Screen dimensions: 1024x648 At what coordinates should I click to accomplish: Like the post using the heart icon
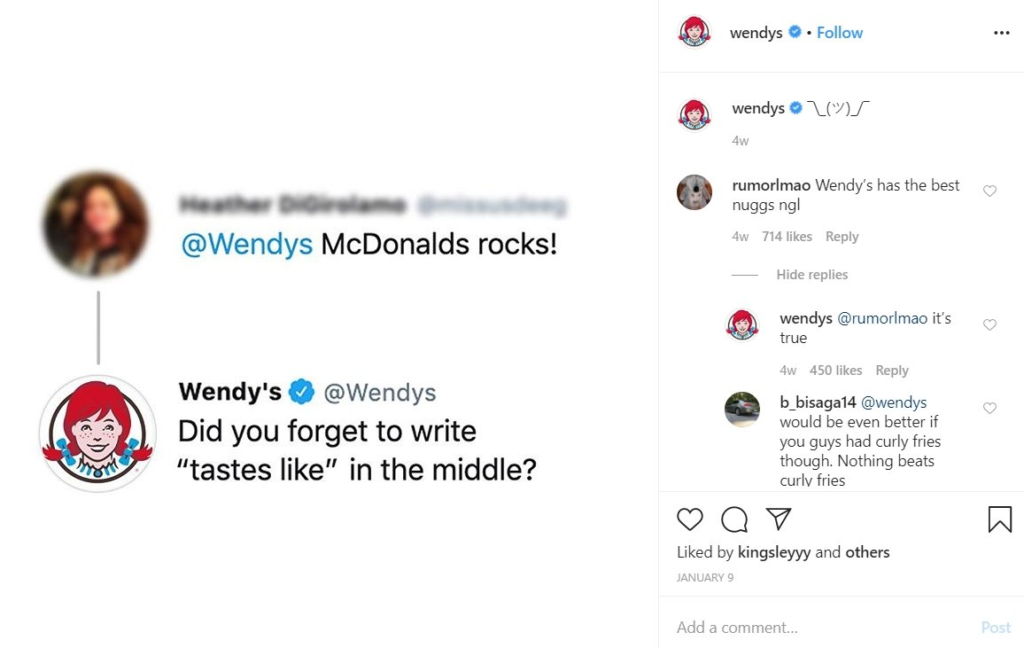tap(690, 520)
